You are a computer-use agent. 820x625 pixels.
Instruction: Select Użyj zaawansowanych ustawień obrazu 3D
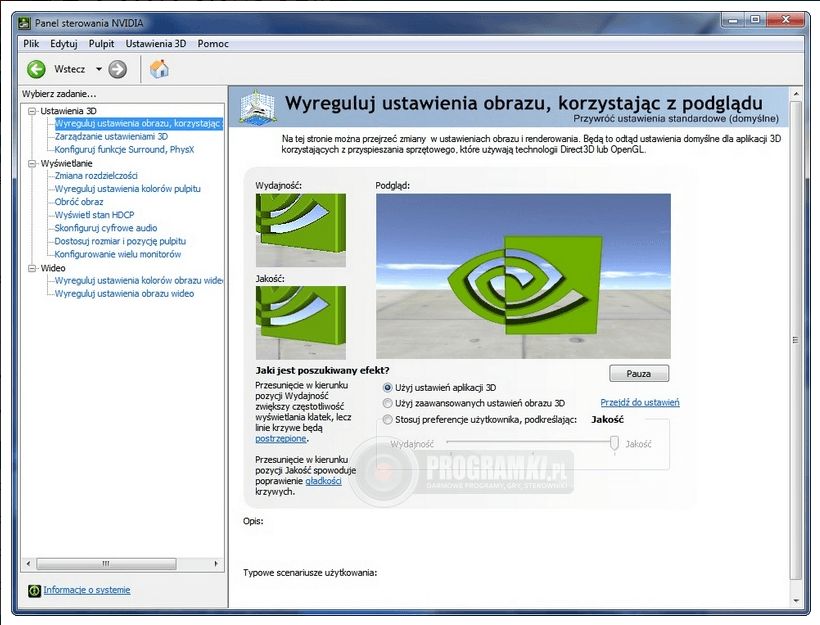point(388,403)
